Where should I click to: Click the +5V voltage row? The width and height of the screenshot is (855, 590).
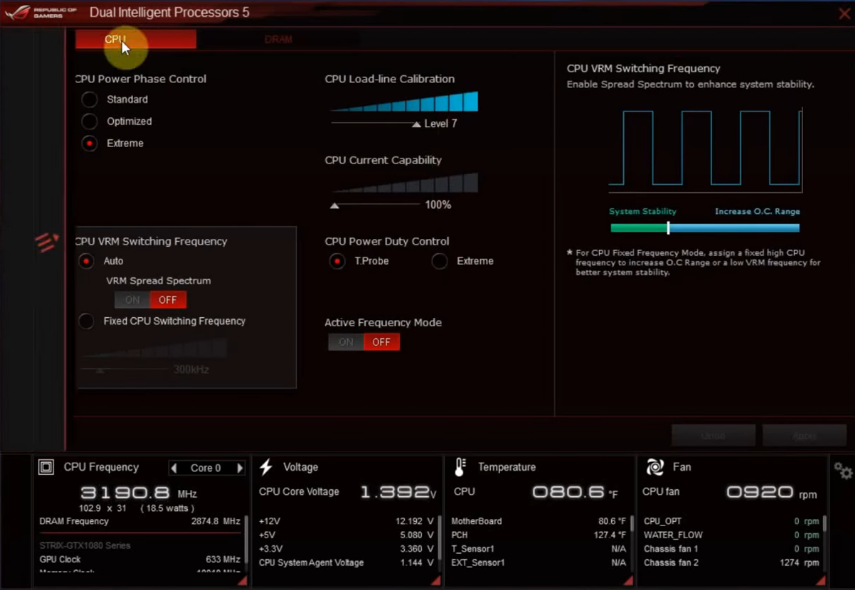pos(346,535)
